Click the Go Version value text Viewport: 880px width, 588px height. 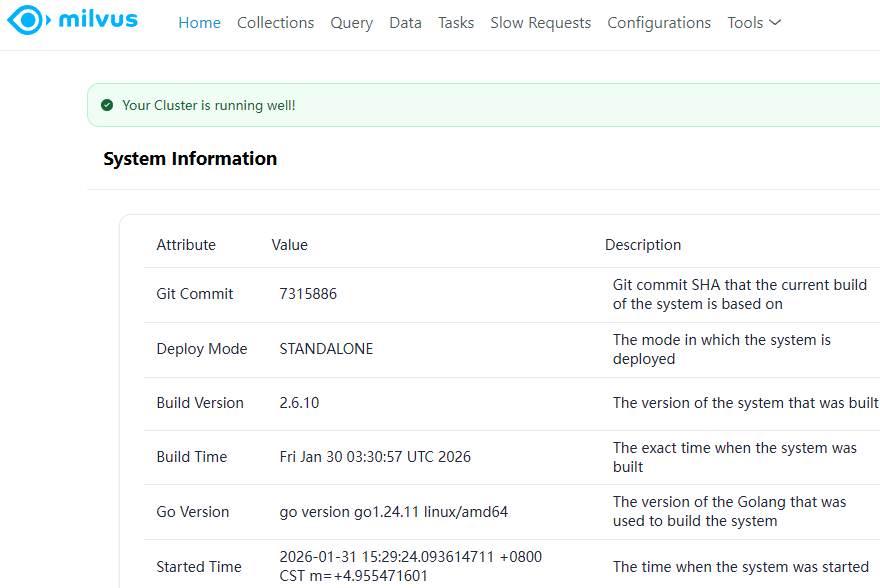click(x=393, y=512)
